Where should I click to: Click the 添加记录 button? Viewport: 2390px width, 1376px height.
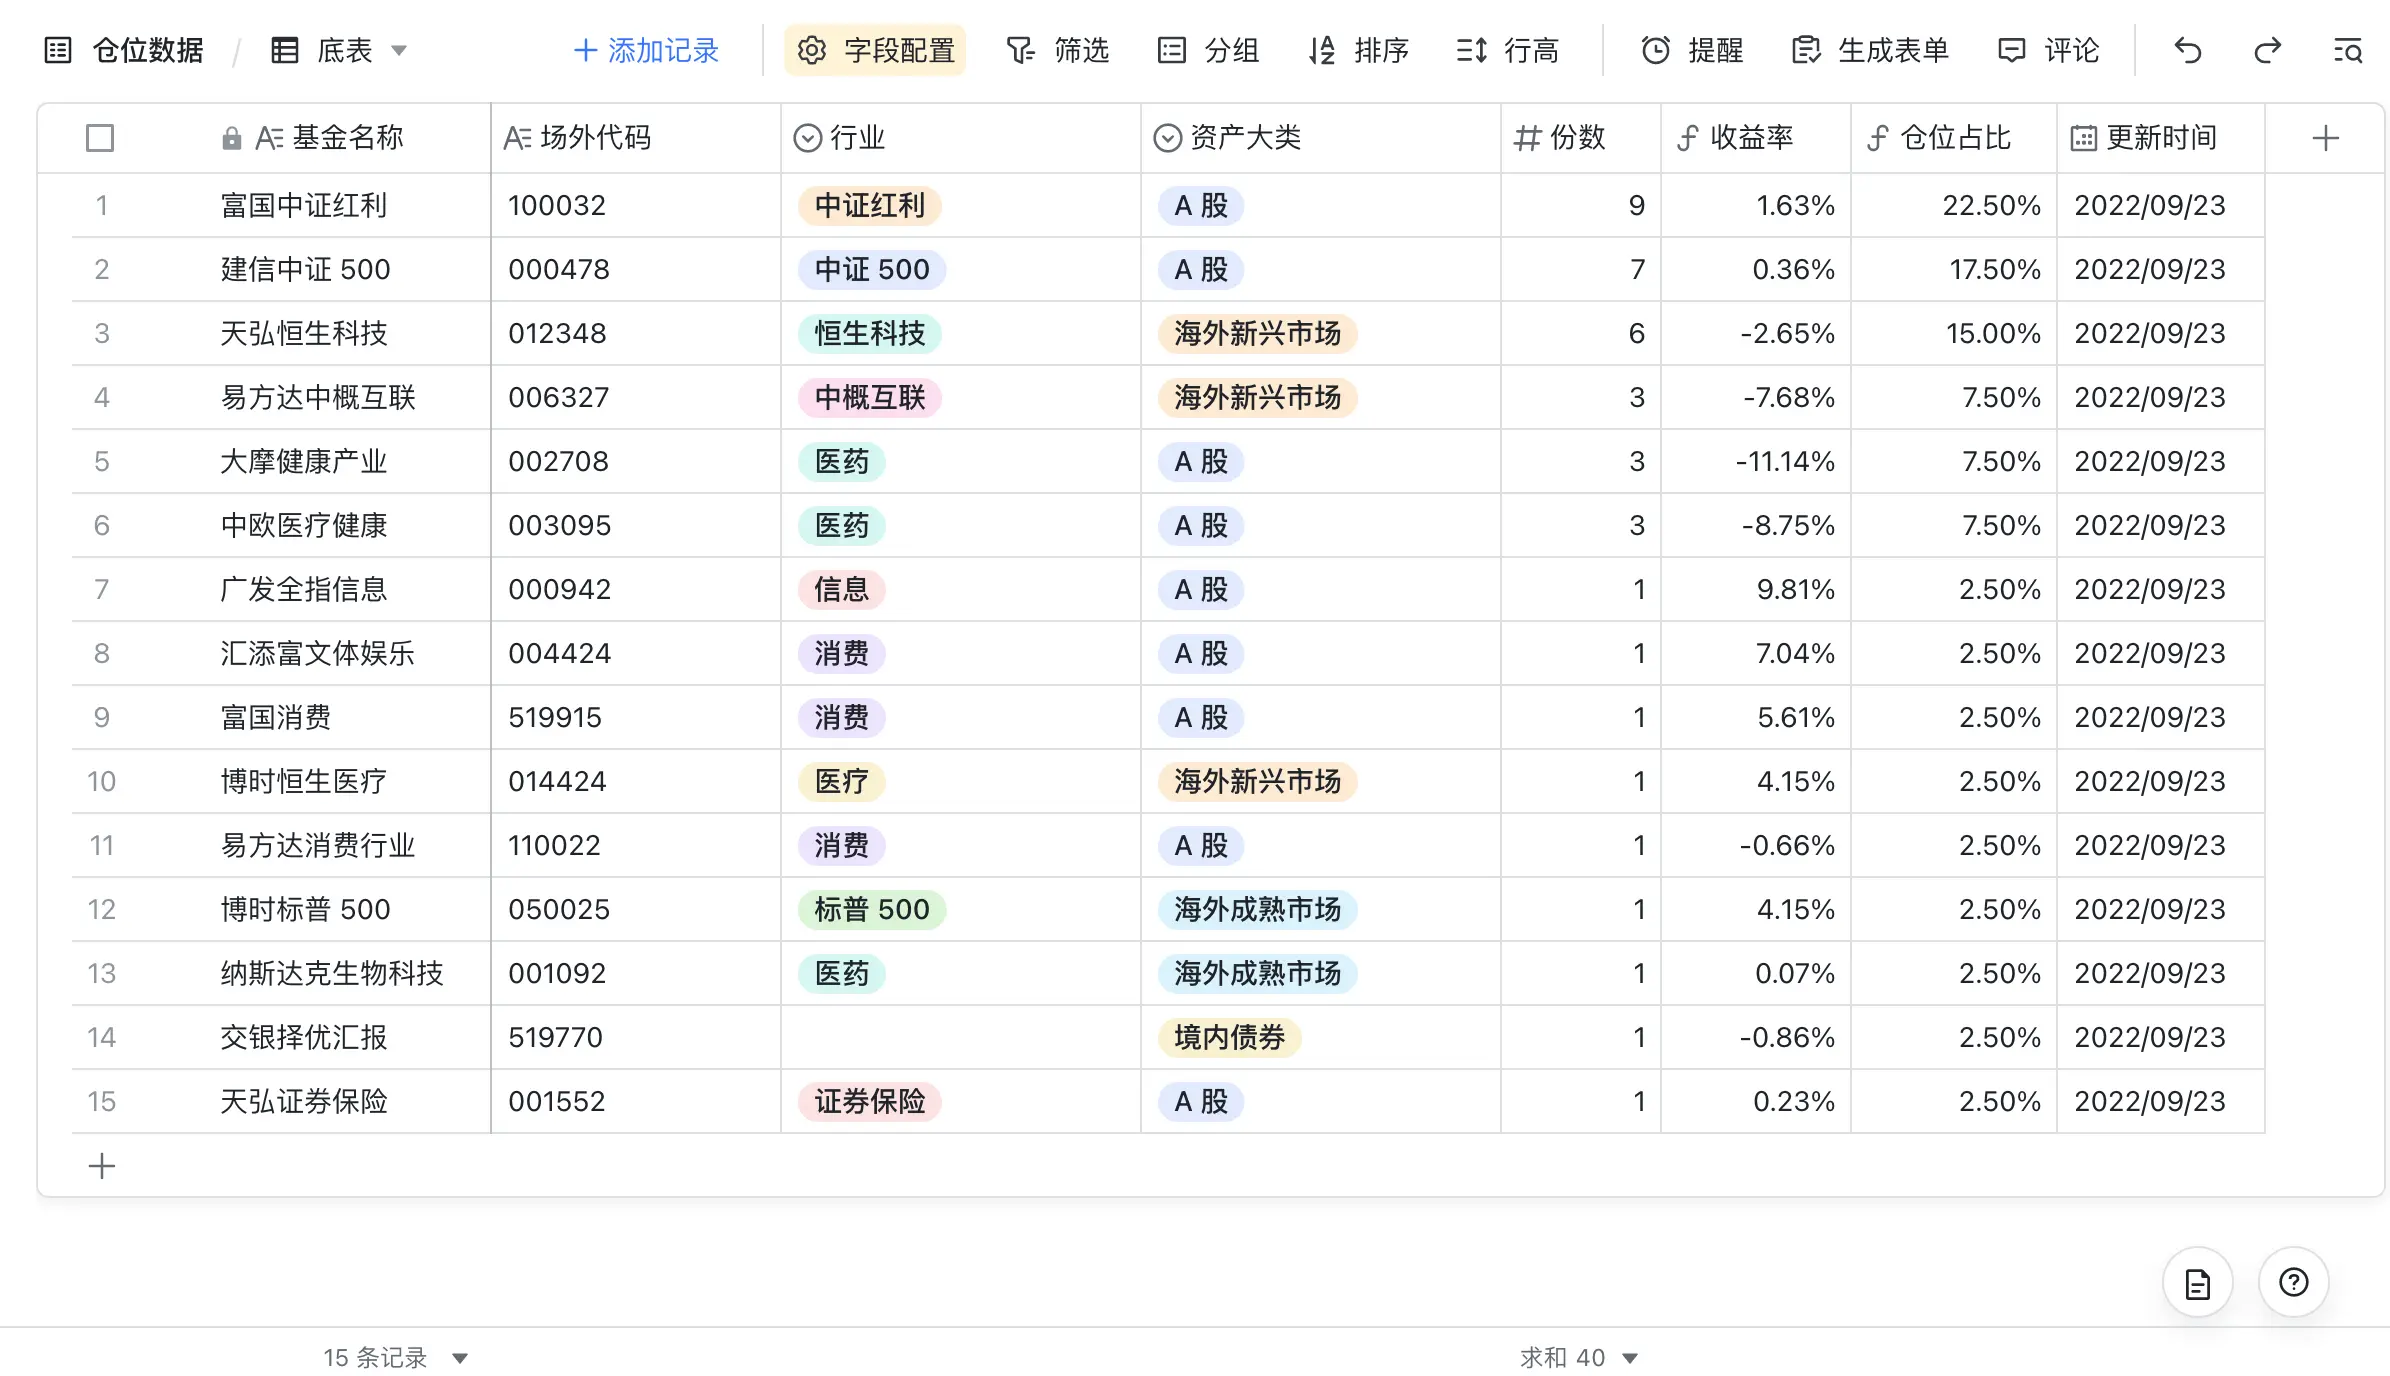646,50
